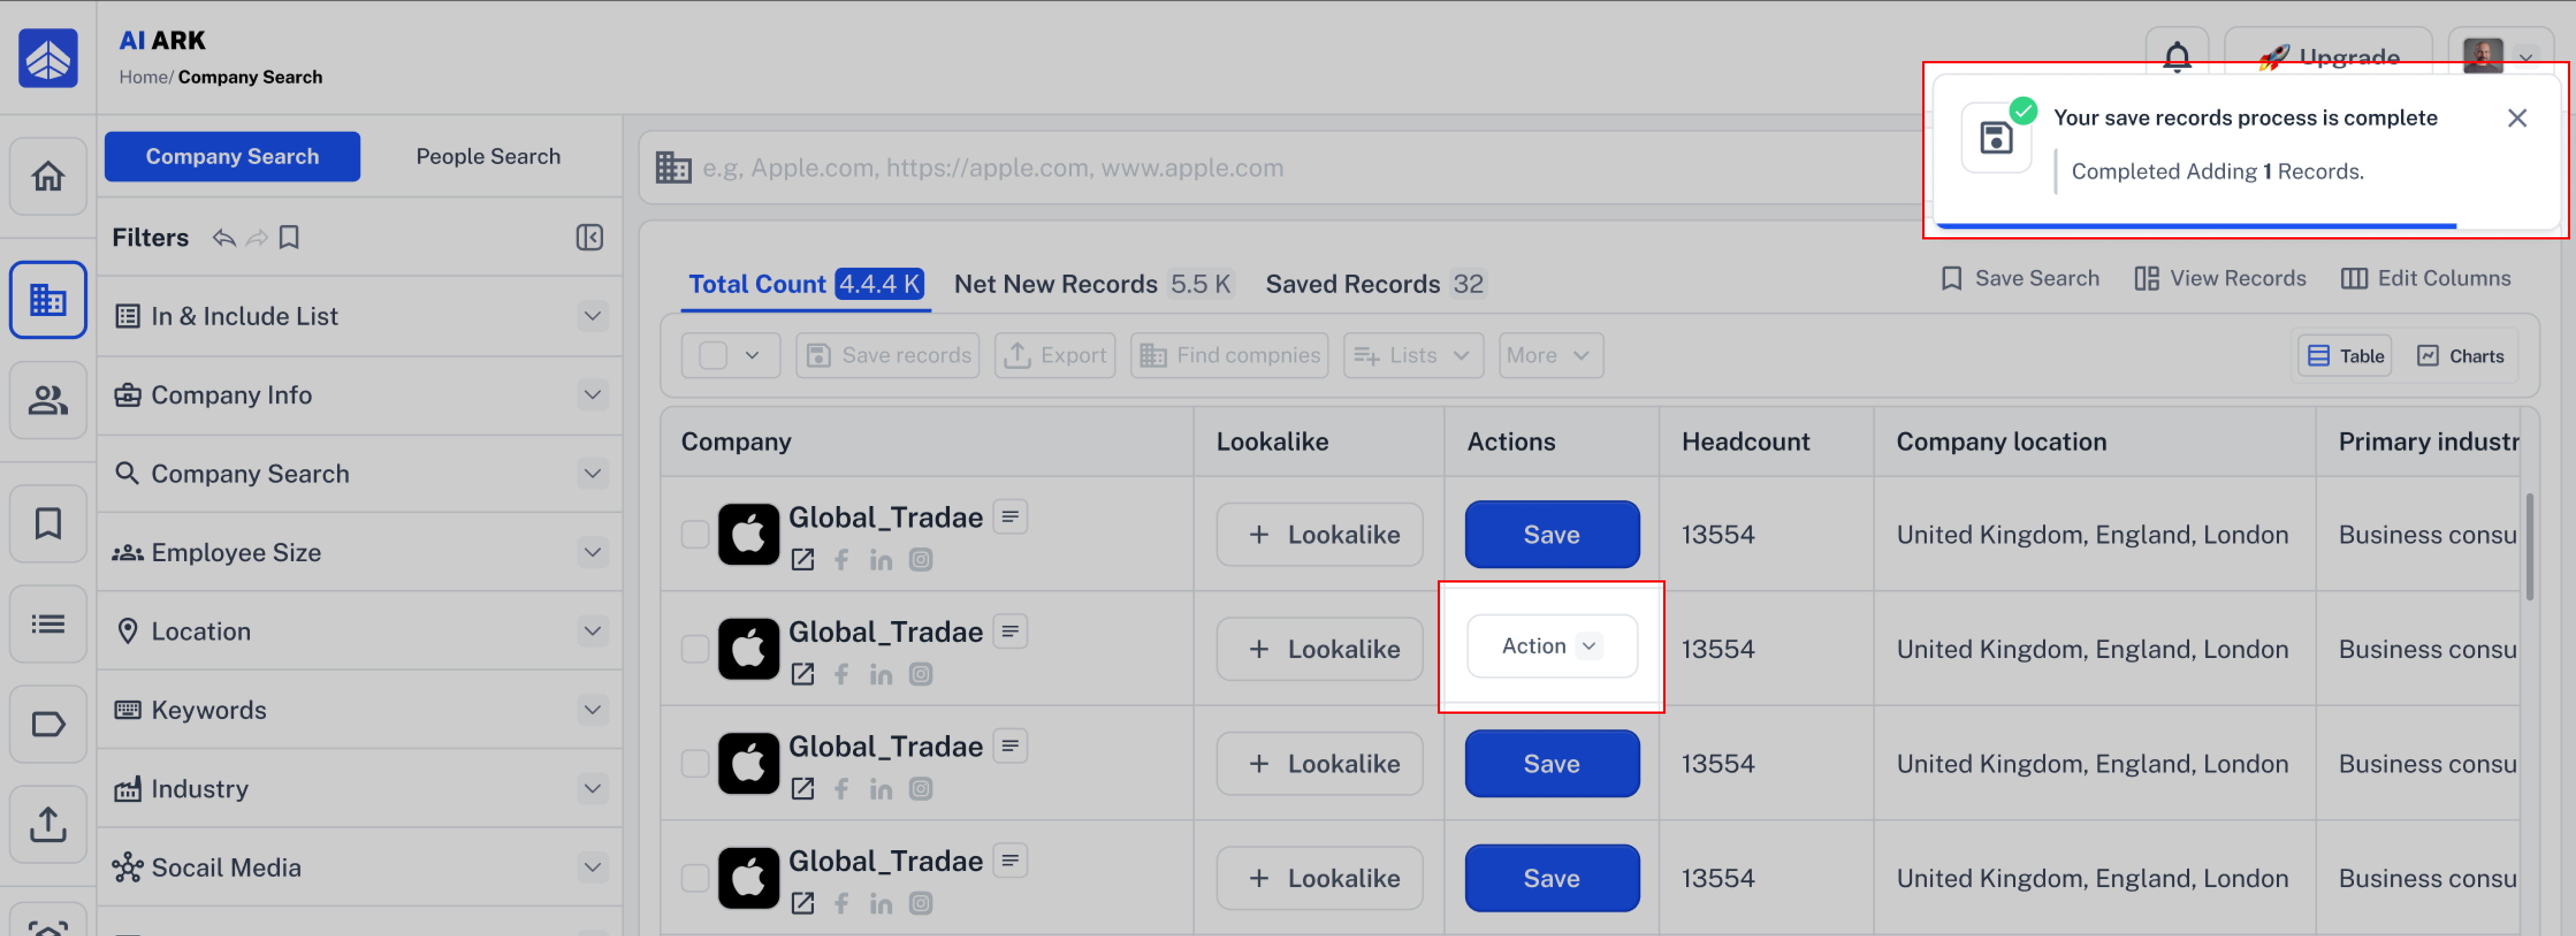
Task: Open Instagram icon for first Global_Tradae row
Action: 920,560
